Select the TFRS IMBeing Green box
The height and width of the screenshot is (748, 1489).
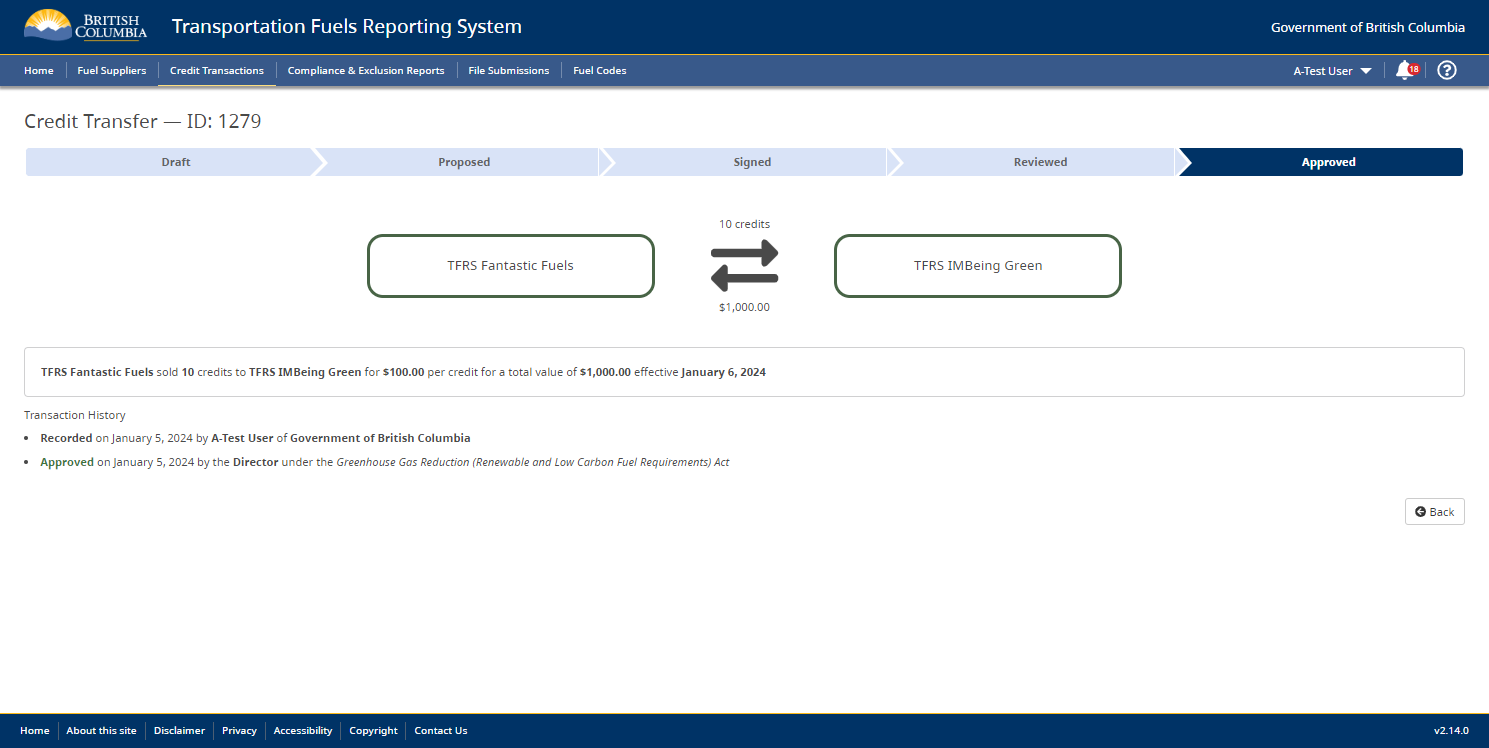pyautogui.click(x=978, y=266)
